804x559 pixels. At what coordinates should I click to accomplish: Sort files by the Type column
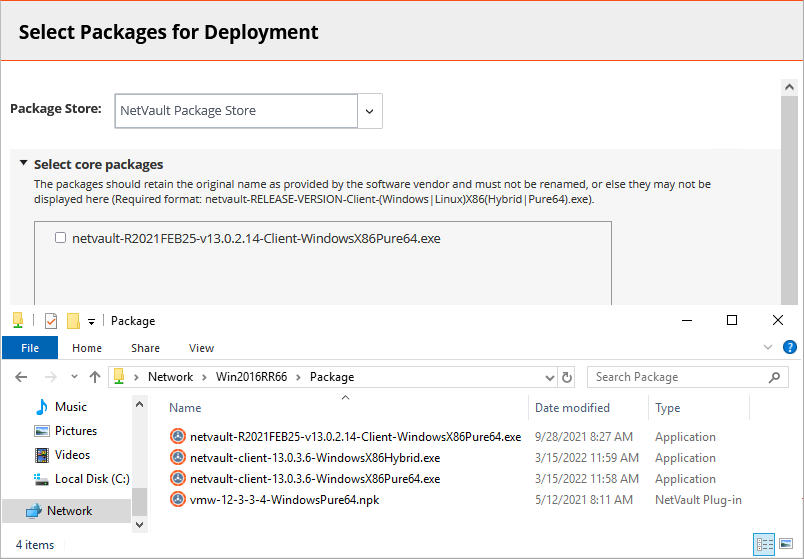pyautogui.click(x=667, y=408)
